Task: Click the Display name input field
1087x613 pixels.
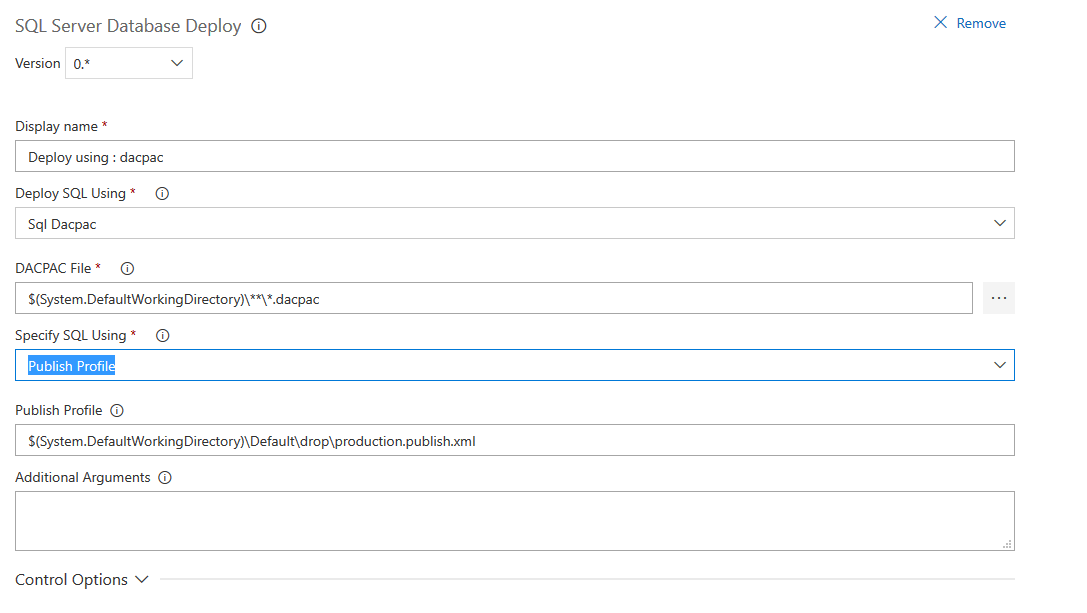Action: click(x=500, y=155)
